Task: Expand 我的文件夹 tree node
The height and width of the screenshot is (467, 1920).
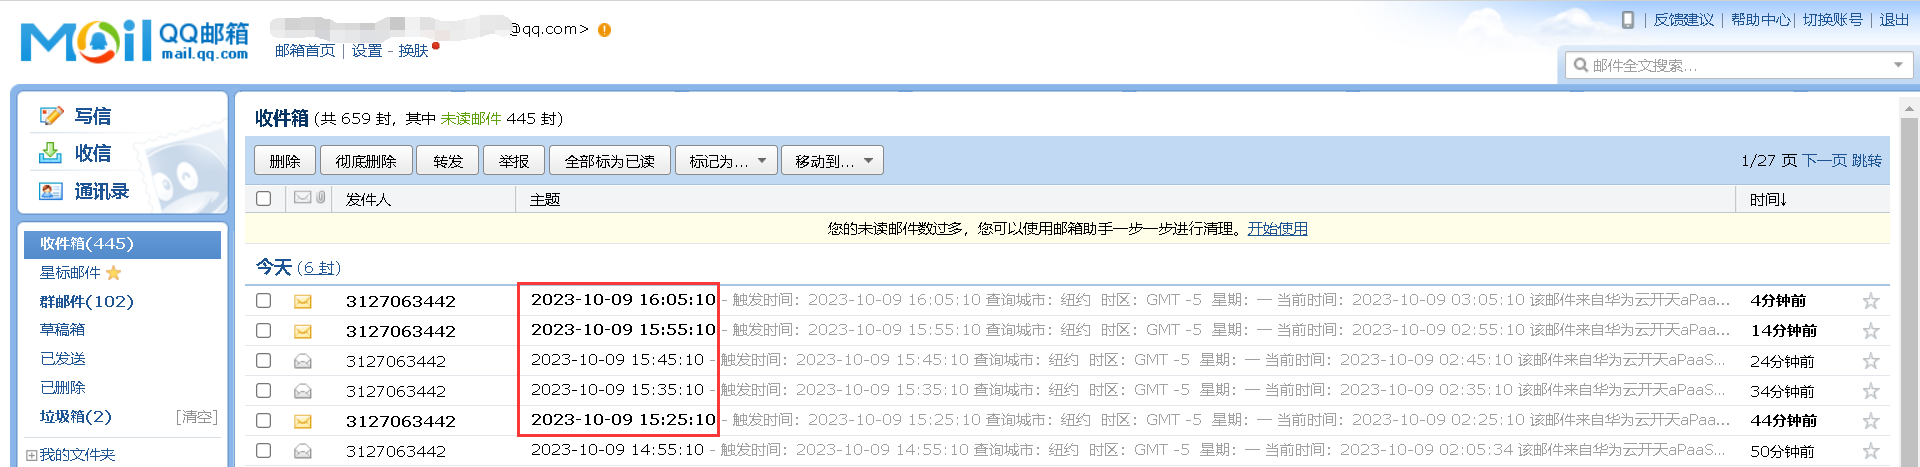Action: coord(31,455)
